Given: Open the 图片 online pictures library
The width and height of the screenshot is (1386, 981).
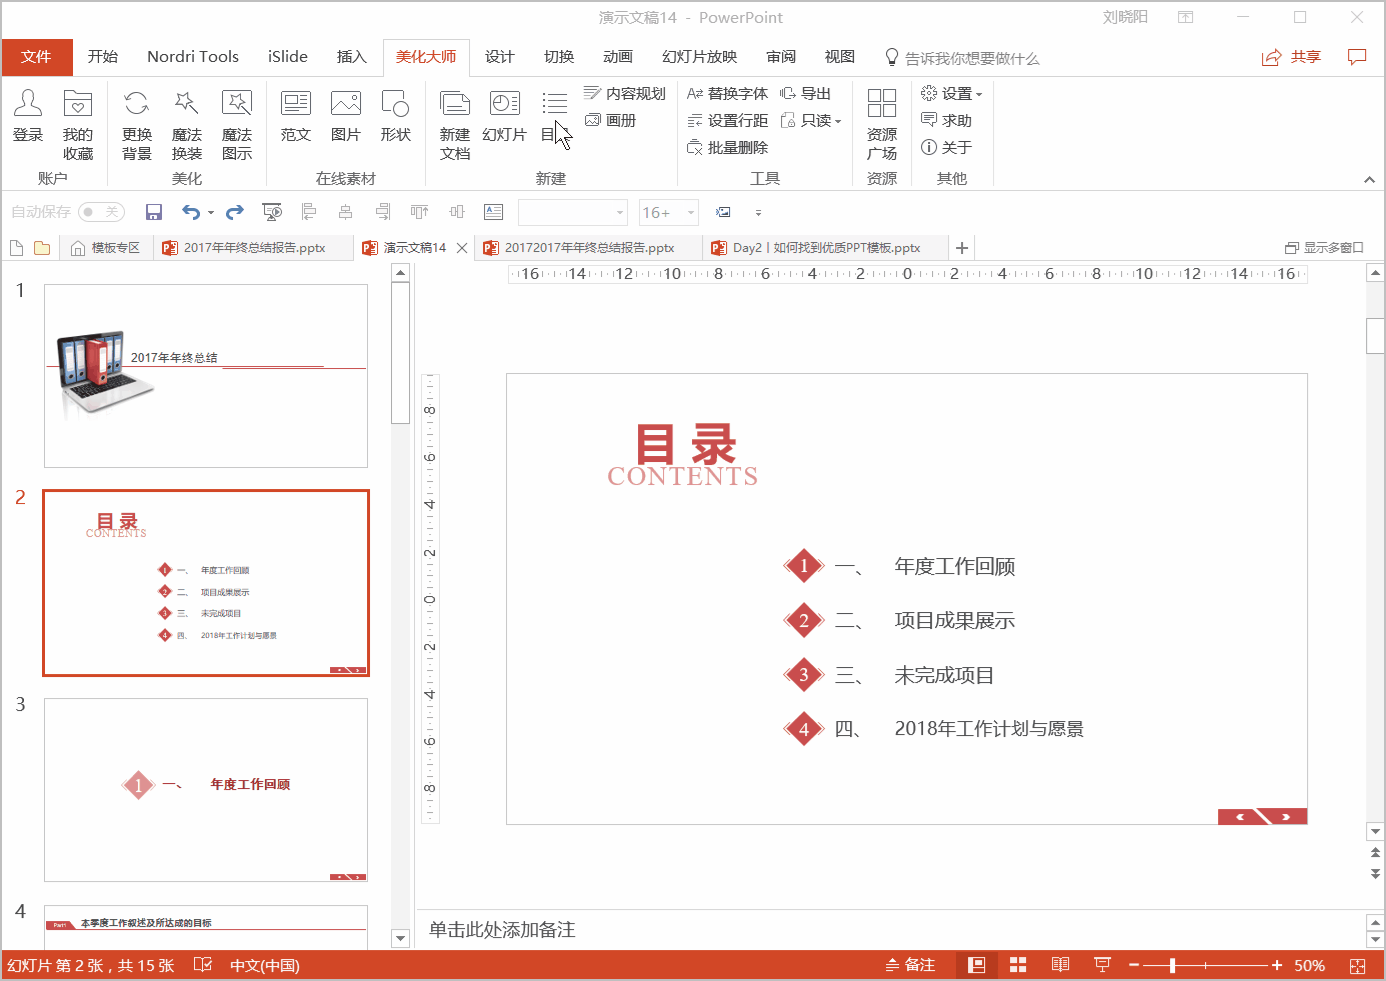Looking at the screenshot, I should click(346, 116).
